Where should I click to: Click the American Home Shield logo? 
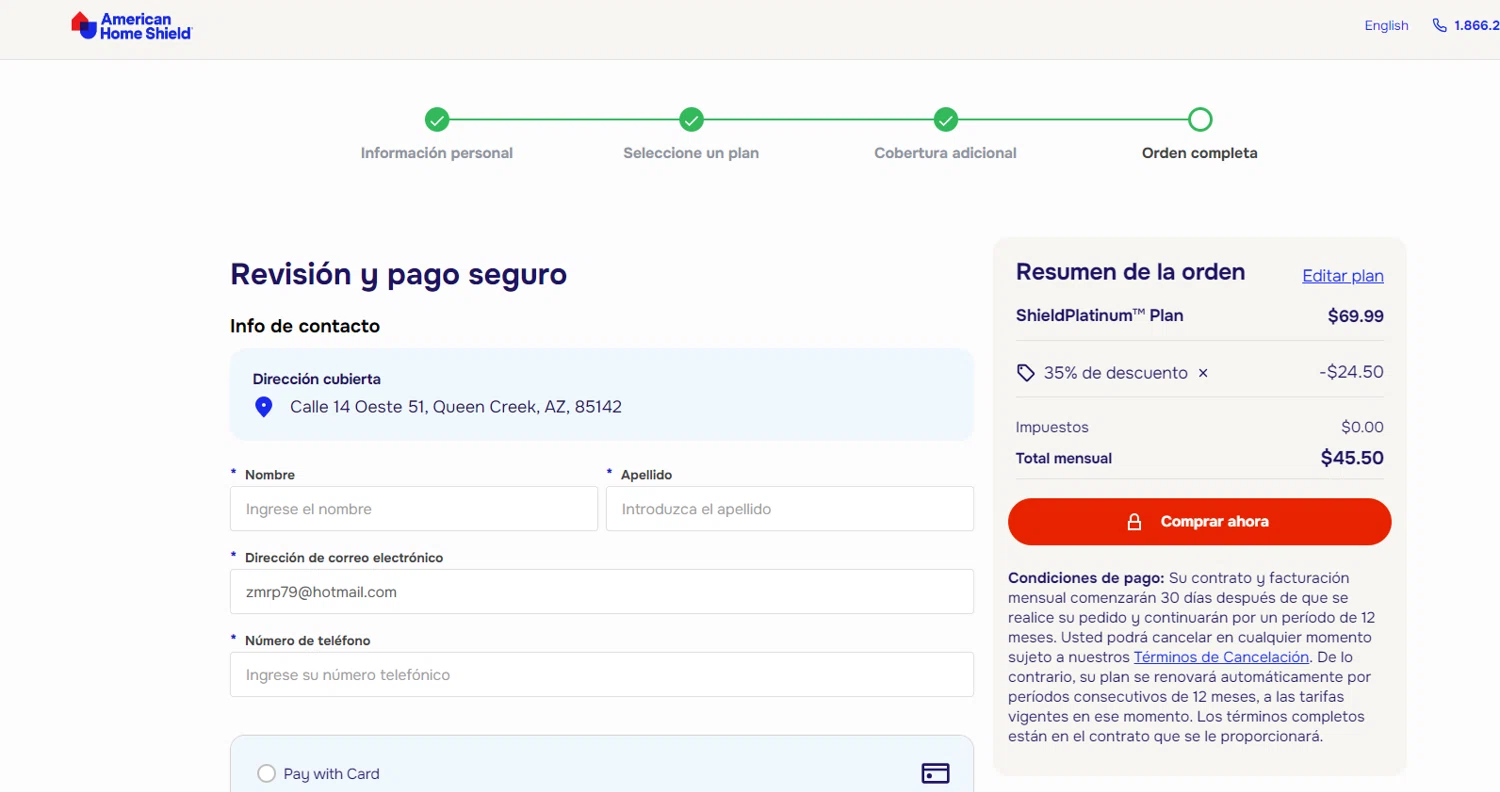click(131, 26)
